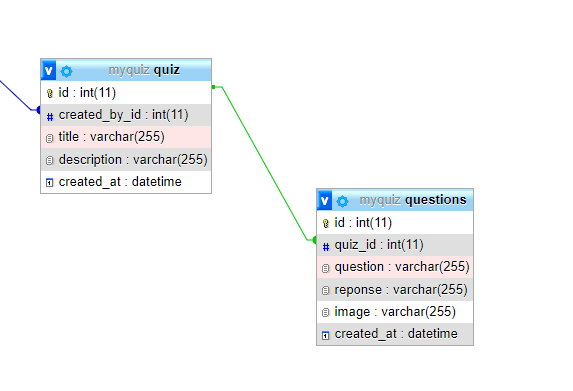This screenshot has height=391, width=573.
Task: Click the text icon beside description column
Action: coord(49,160)
